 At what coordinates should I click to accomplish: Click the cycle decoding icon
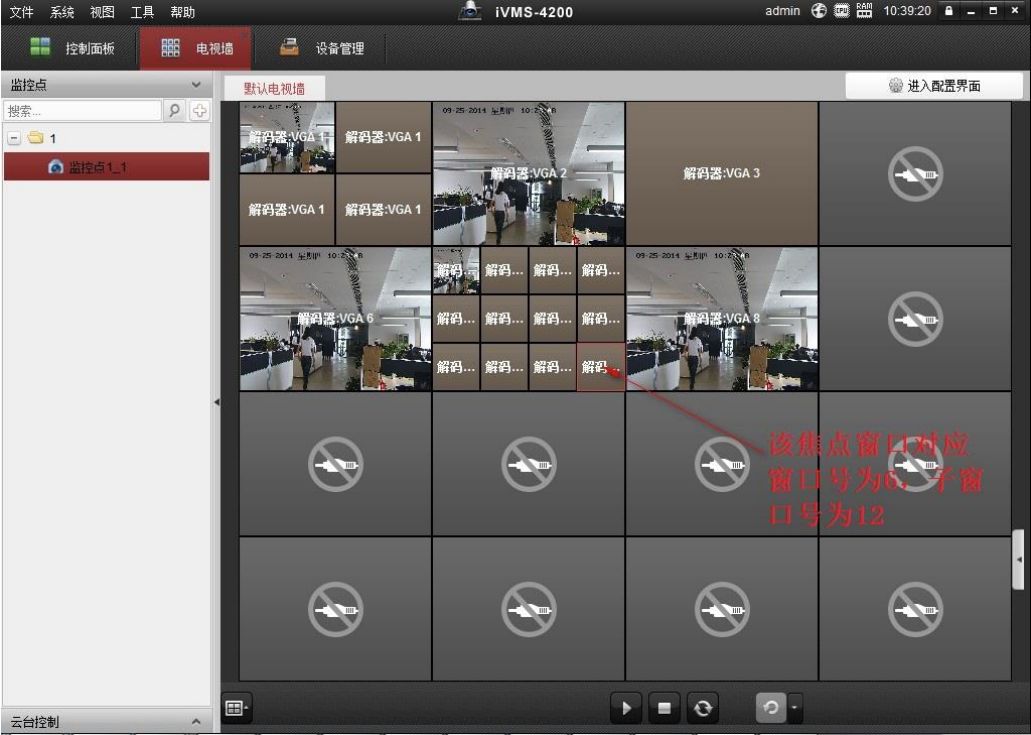(x=769, y=708)
